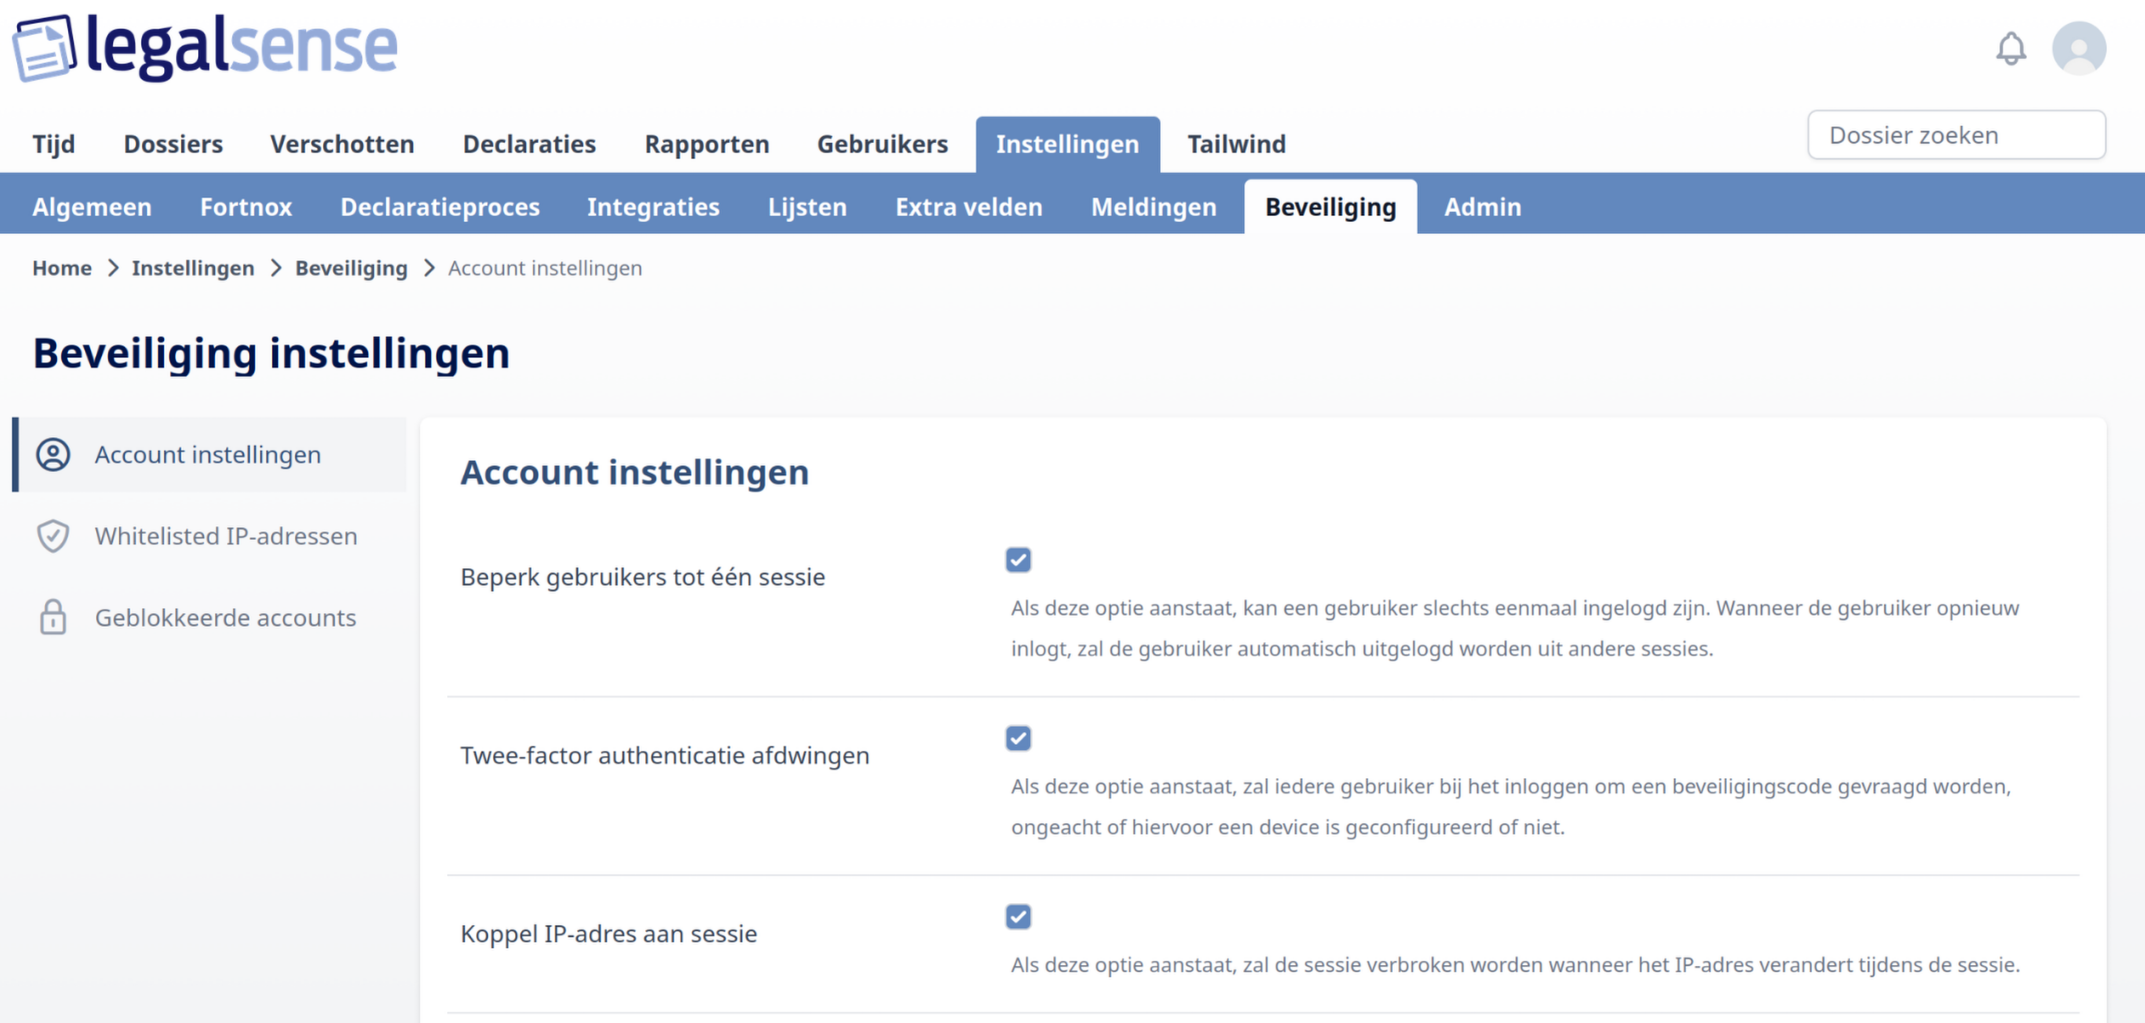The height and width of the screenshot is (1023, 2145).
Task: Select the Instellingen main tab
Action: click(x=1068, y=144)
